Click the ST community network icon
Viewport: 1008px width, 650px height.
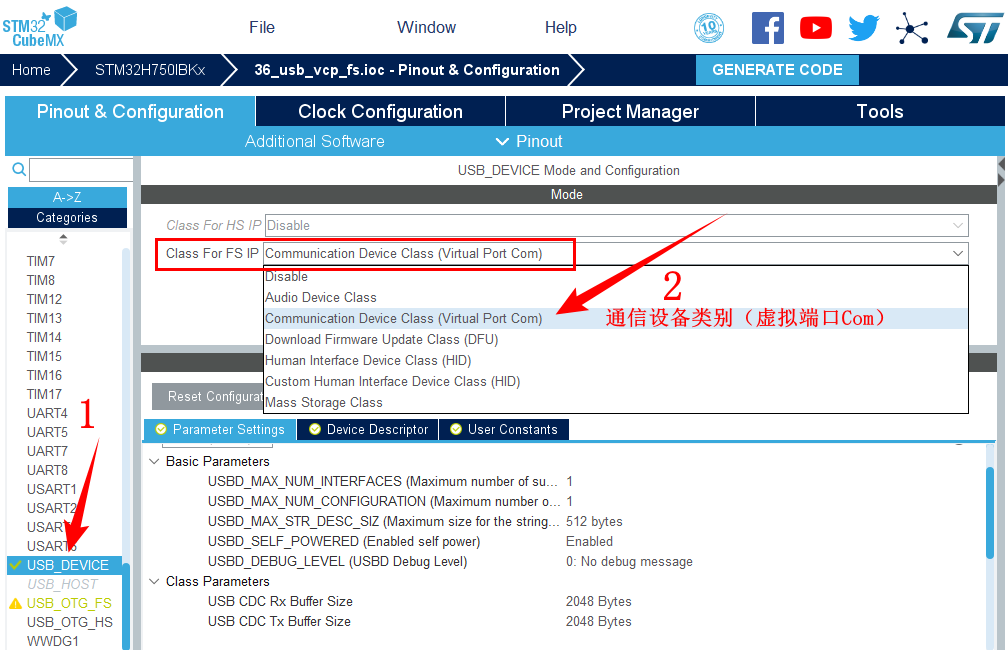pos(911,28)
